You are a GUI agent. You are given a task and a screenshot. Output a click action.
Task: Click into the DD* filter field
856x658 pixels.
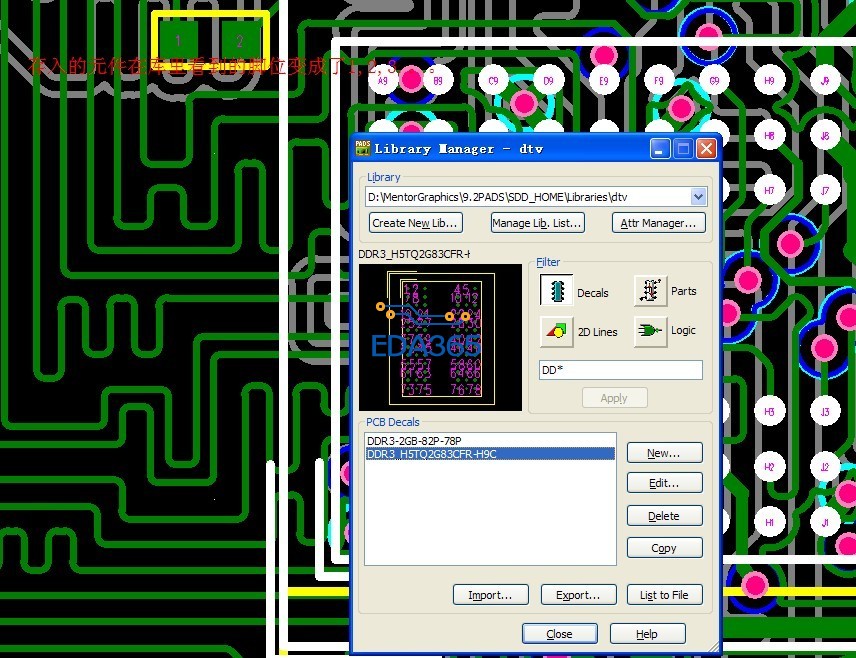[621, 370]
